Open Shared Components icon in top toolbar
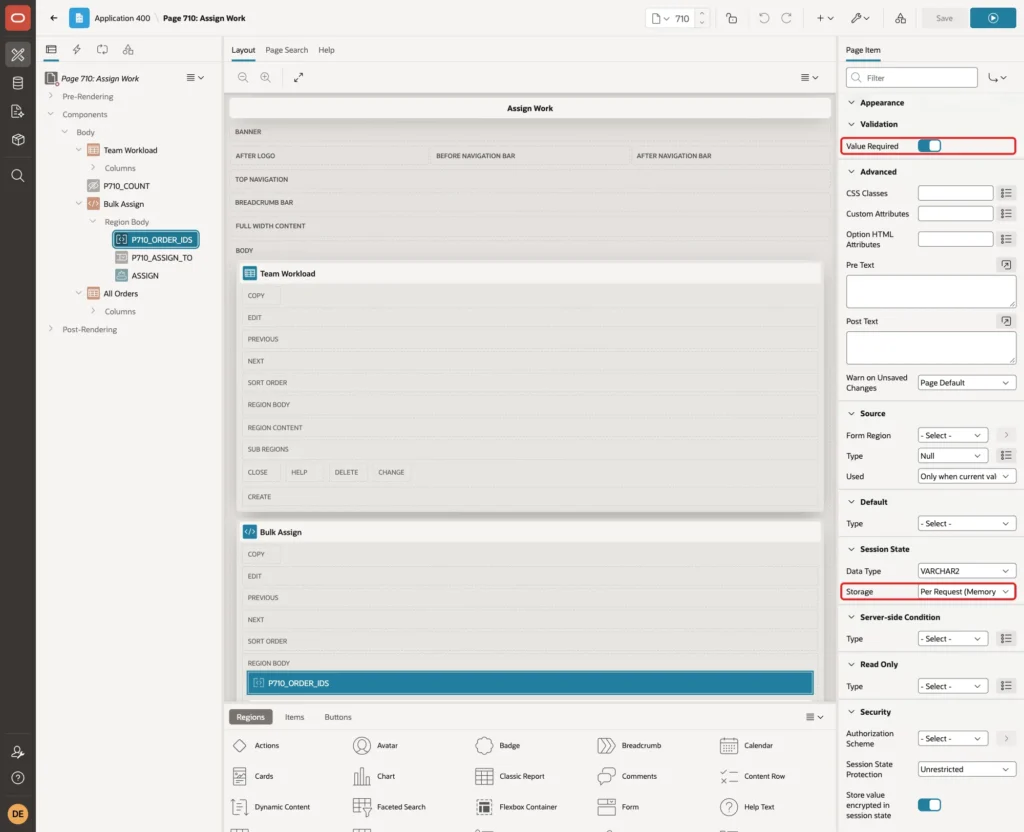 pos(901,18)
